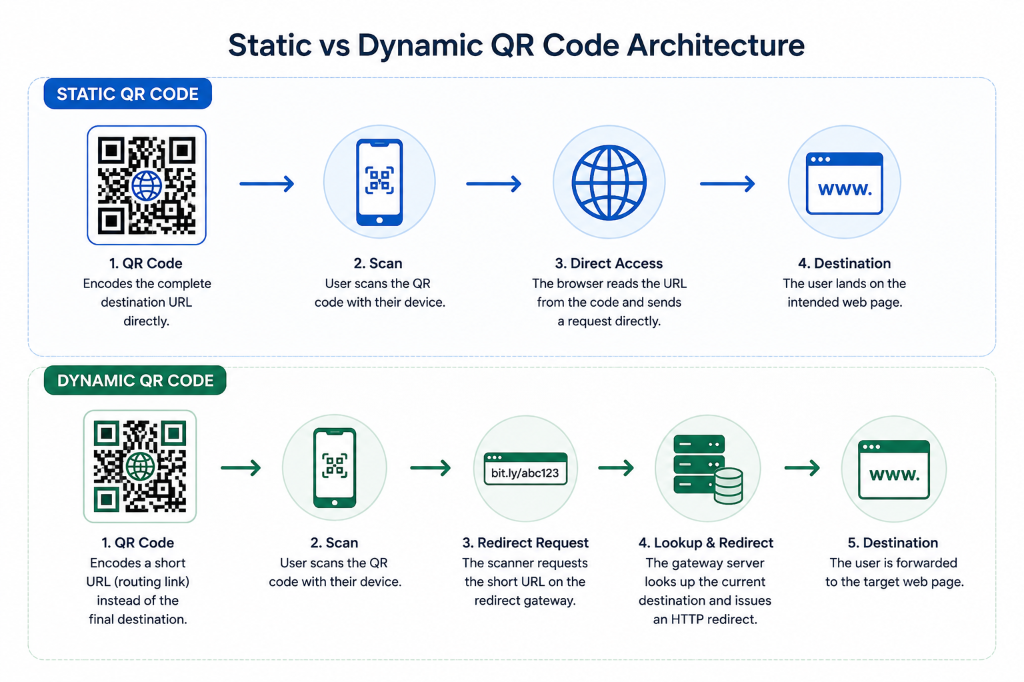
Task: Click the '3. Direct Access' heading
Action: pyautogui.click(x=609, y=263)
